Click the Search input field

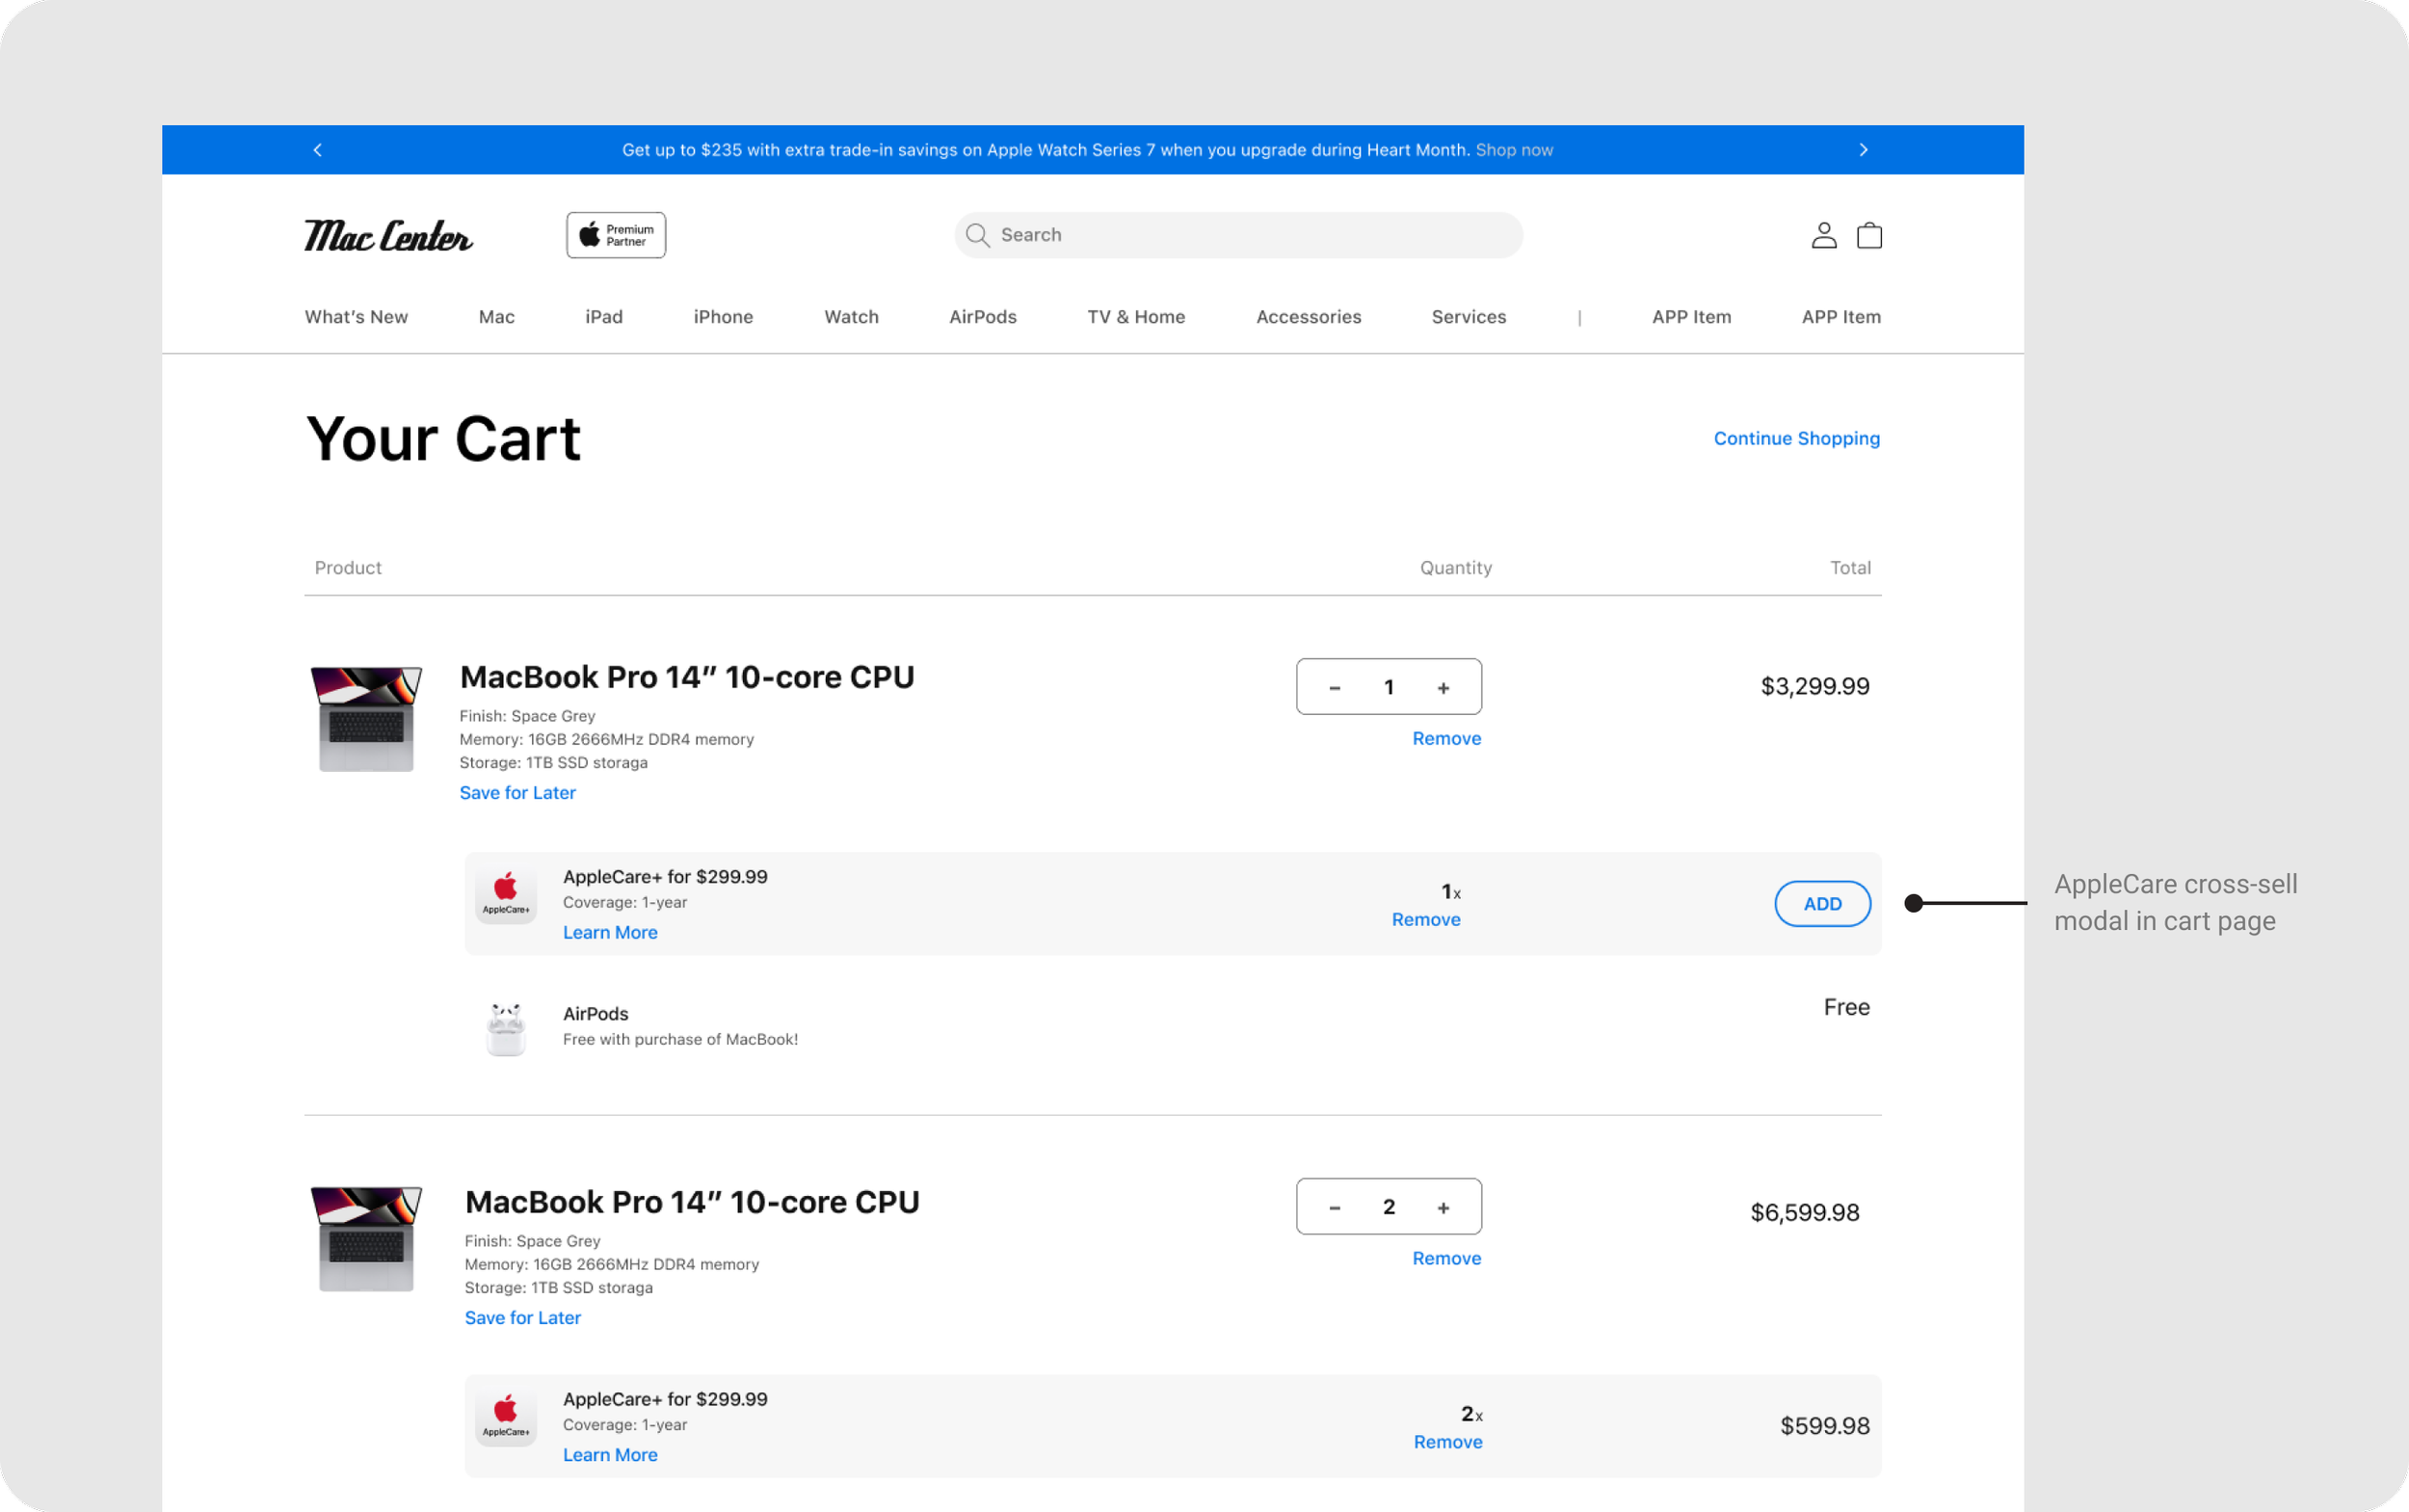point(1238,235)
